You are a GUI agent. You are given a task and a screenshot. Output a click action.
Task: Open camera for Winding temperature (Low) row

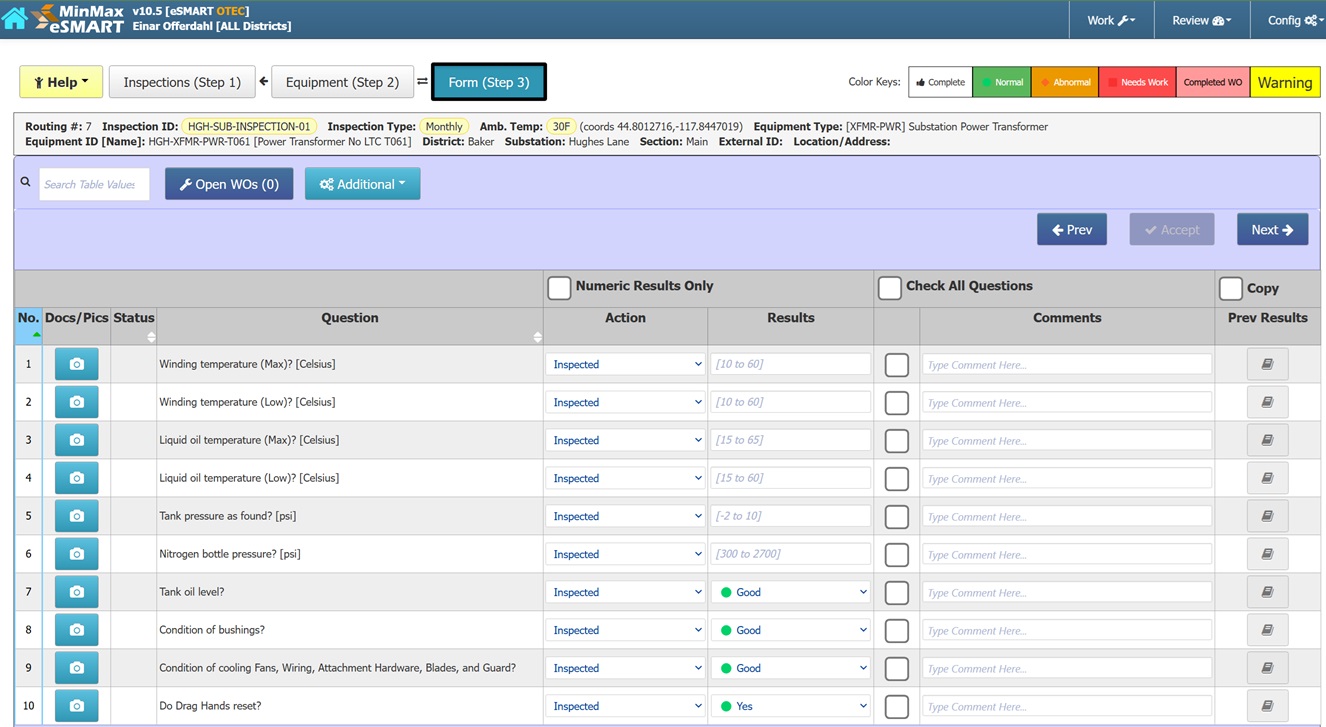(x=76, y=402)
